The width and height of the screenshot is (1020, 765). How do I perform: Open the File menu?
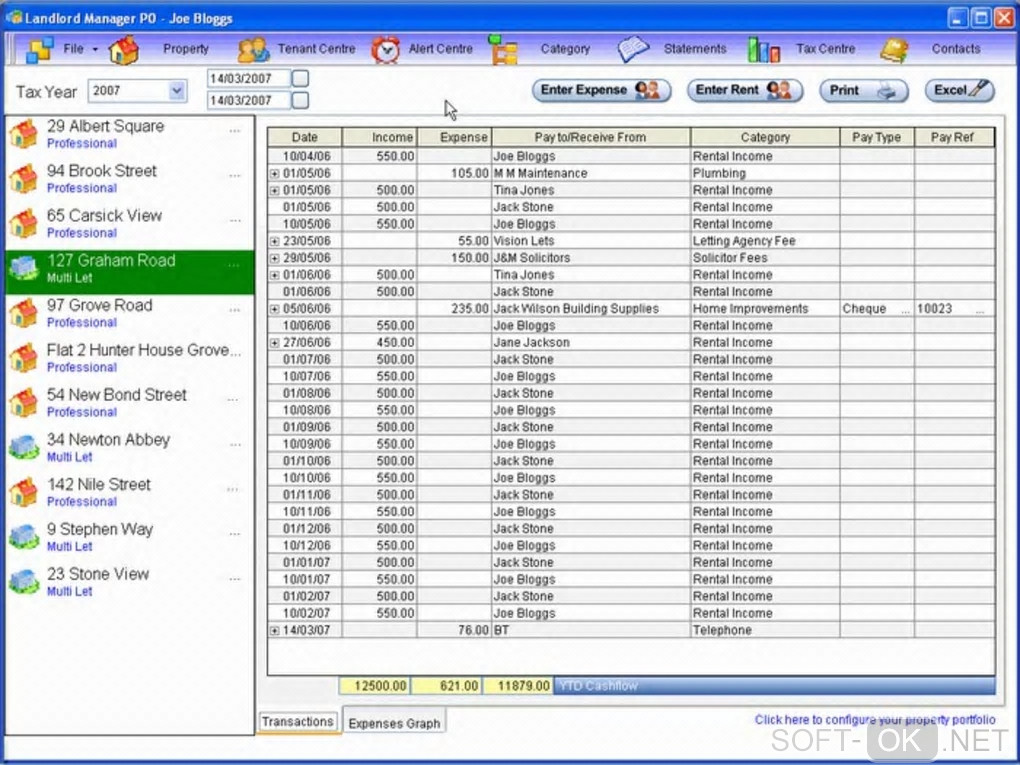click(73, 49)
